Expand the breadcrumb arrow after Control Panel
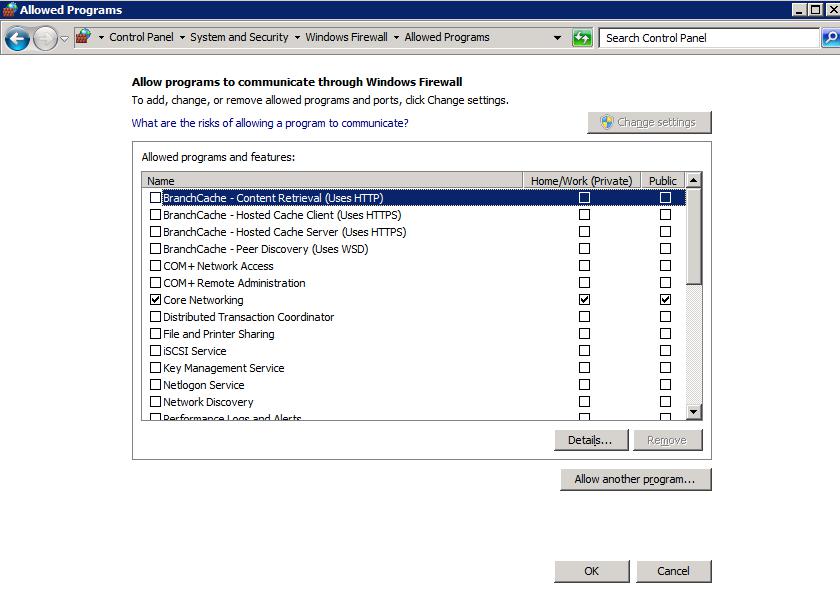Screen dimensions: 840x592 [x=182, y=38]
